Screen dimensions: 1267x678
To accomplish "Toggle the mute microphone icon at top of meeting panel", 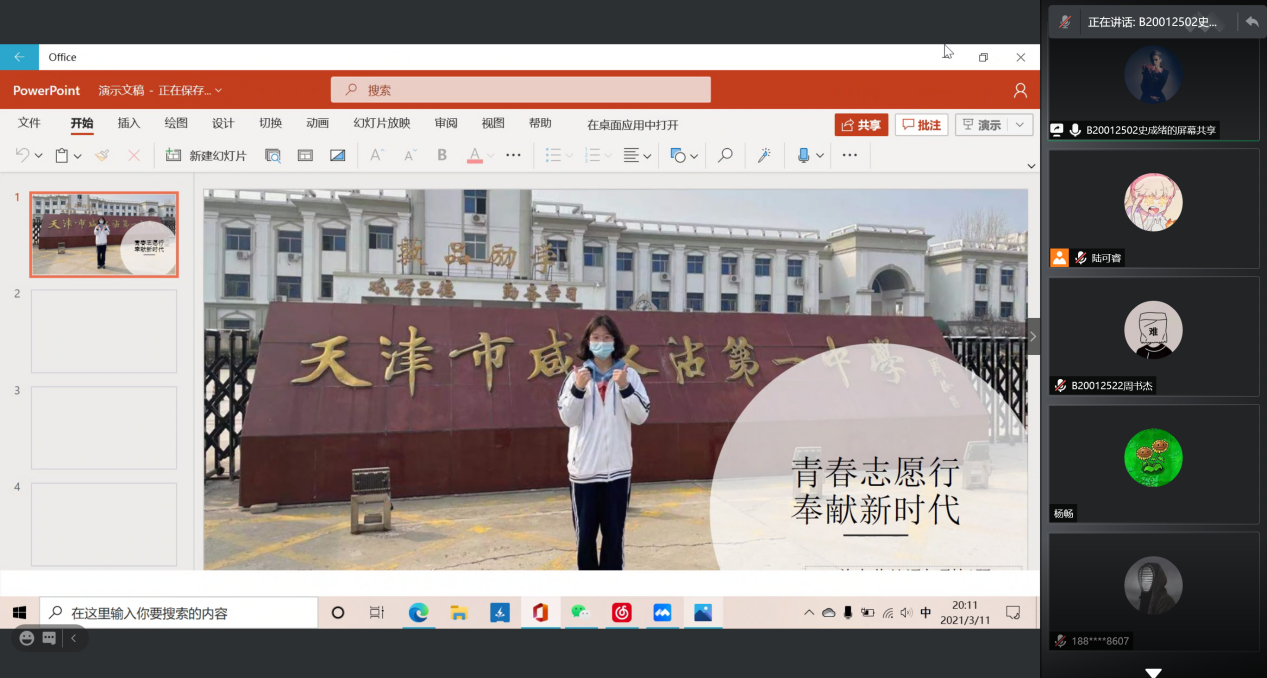I will (x=1066, y=21).
